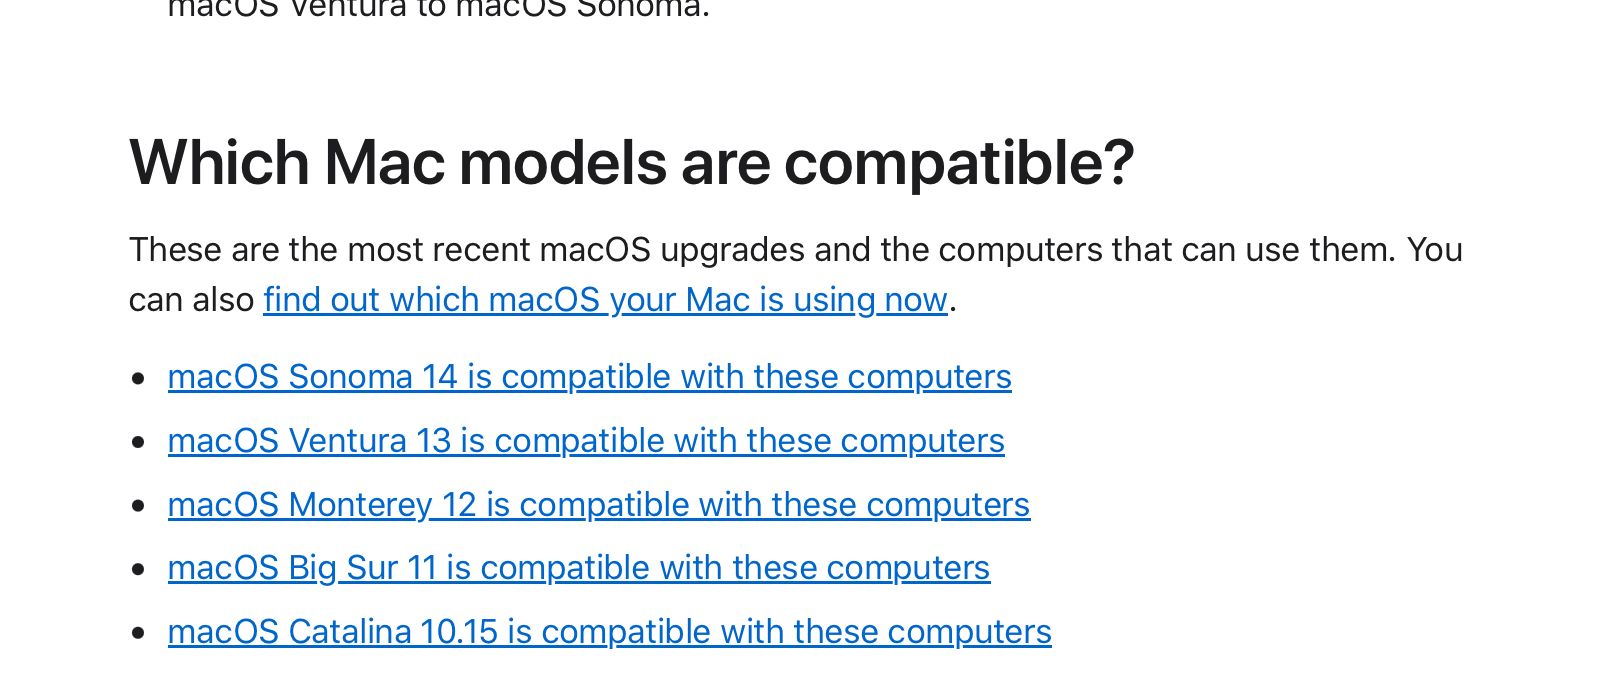Click the word "compatible?" in the heading
The width and height of the screenshot is (1614, 697).
[959, 162]
